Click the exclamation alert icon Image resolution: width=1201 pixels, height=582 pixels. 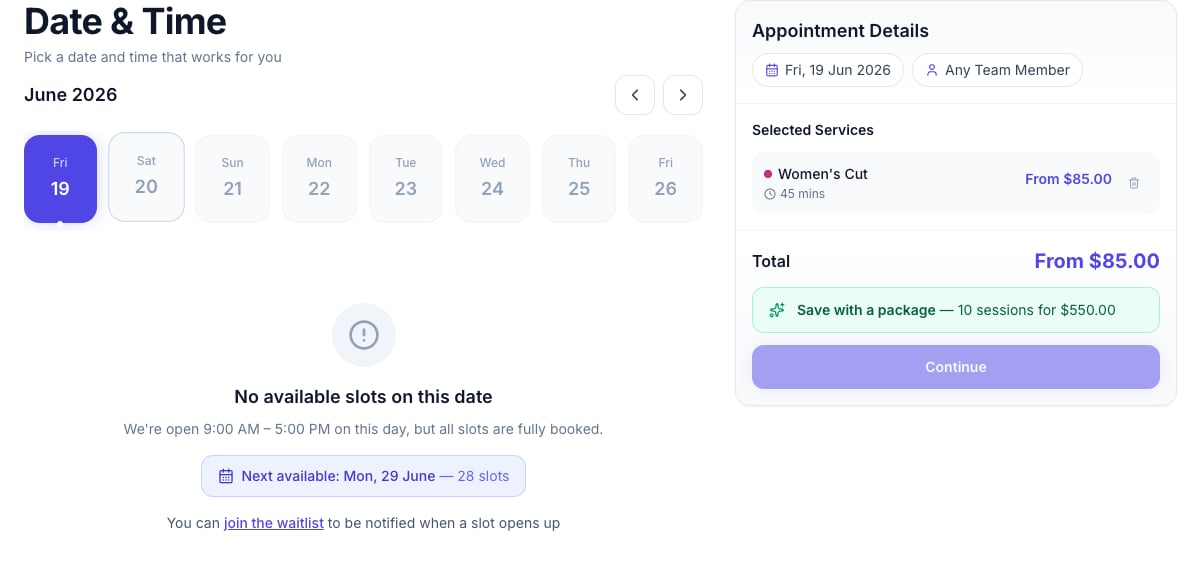coord(364,335)
